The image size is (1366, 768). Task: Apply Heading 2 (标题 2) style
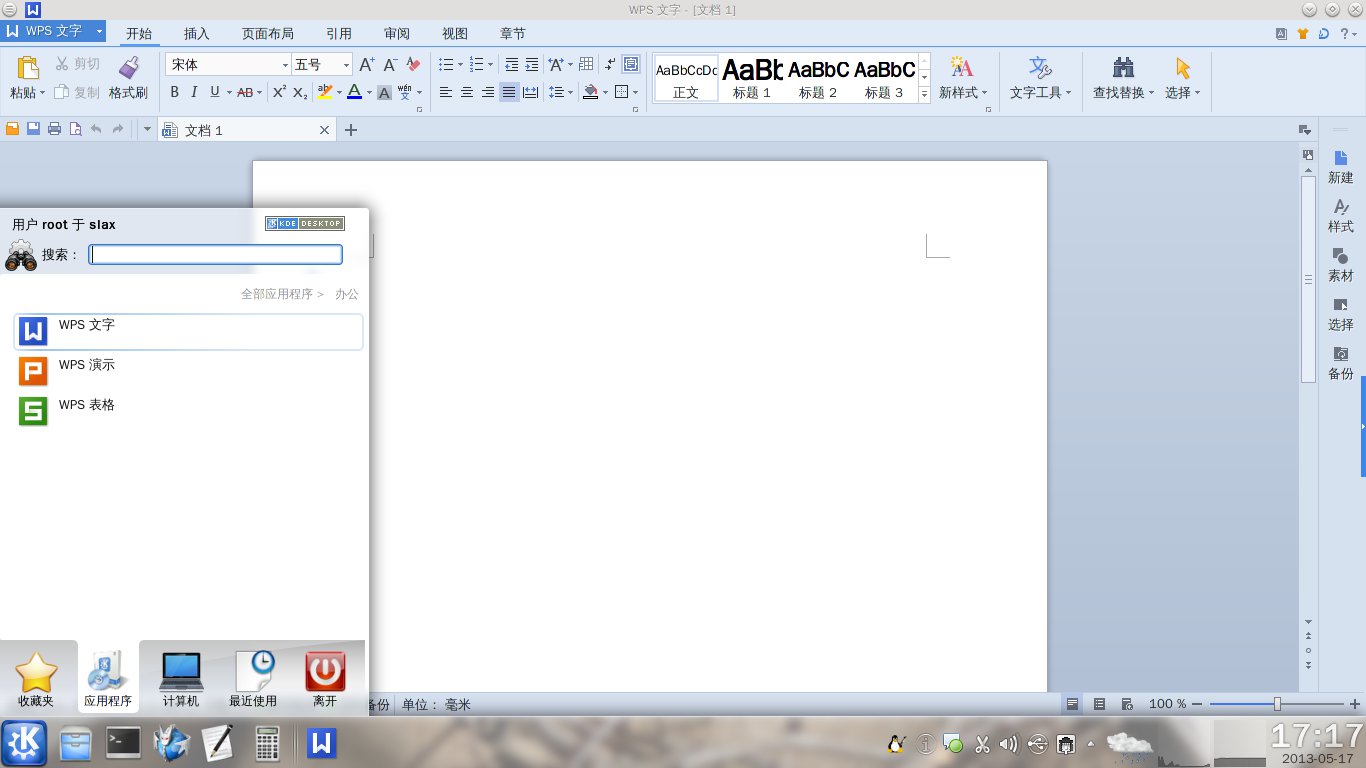[x=818, y=78]
